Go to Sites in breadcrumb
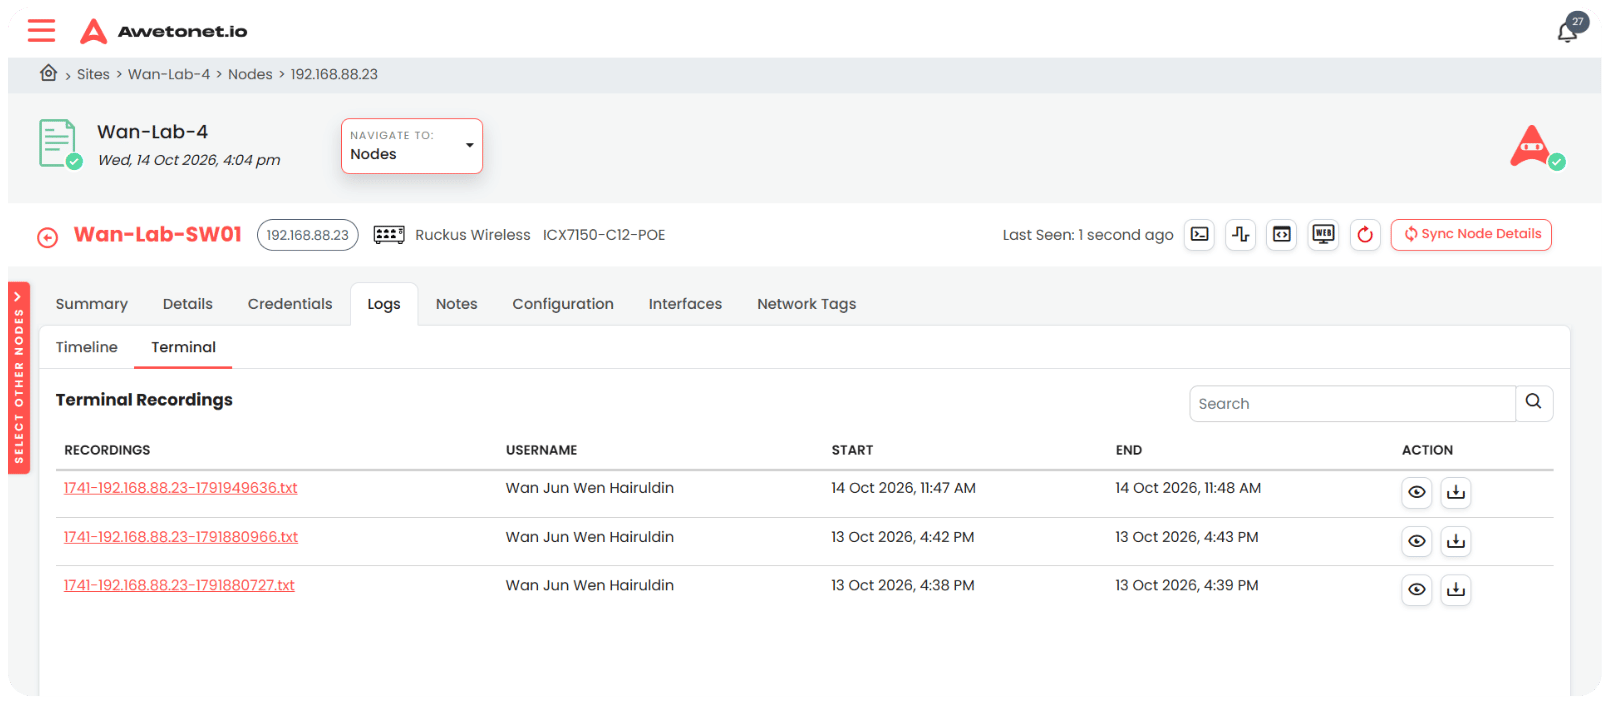The height and width of the screenshot is (706, 1608). pyautogui.click(x=93, y=74)
